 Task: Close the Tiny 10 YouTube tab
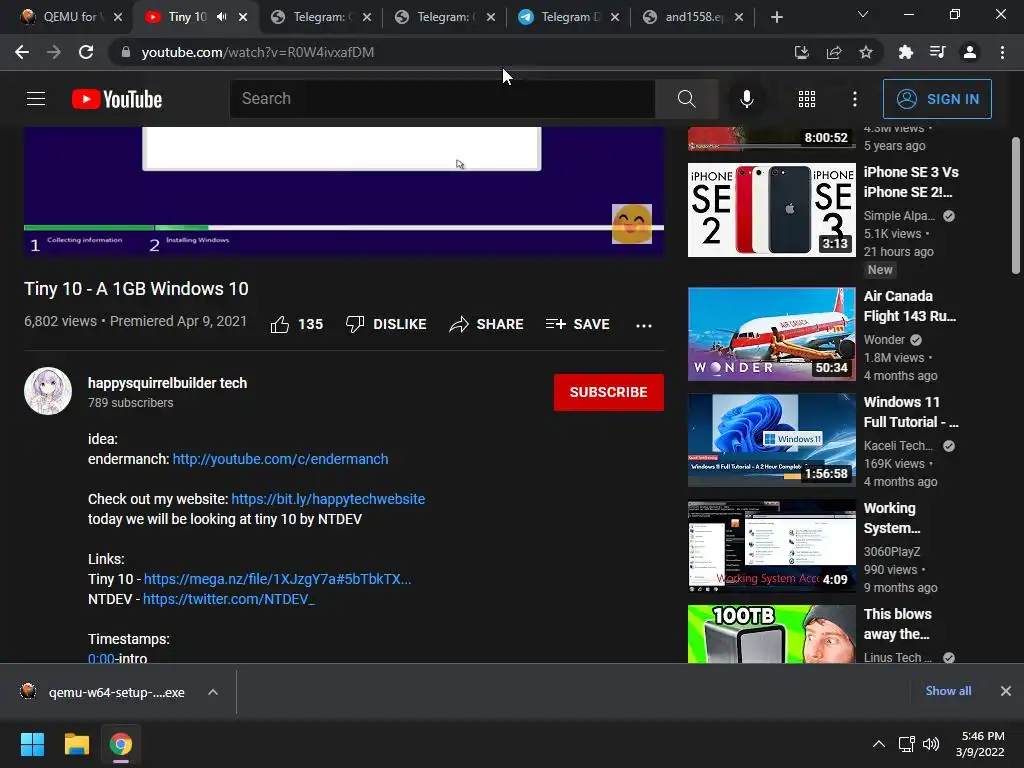(x=243, y=17)
